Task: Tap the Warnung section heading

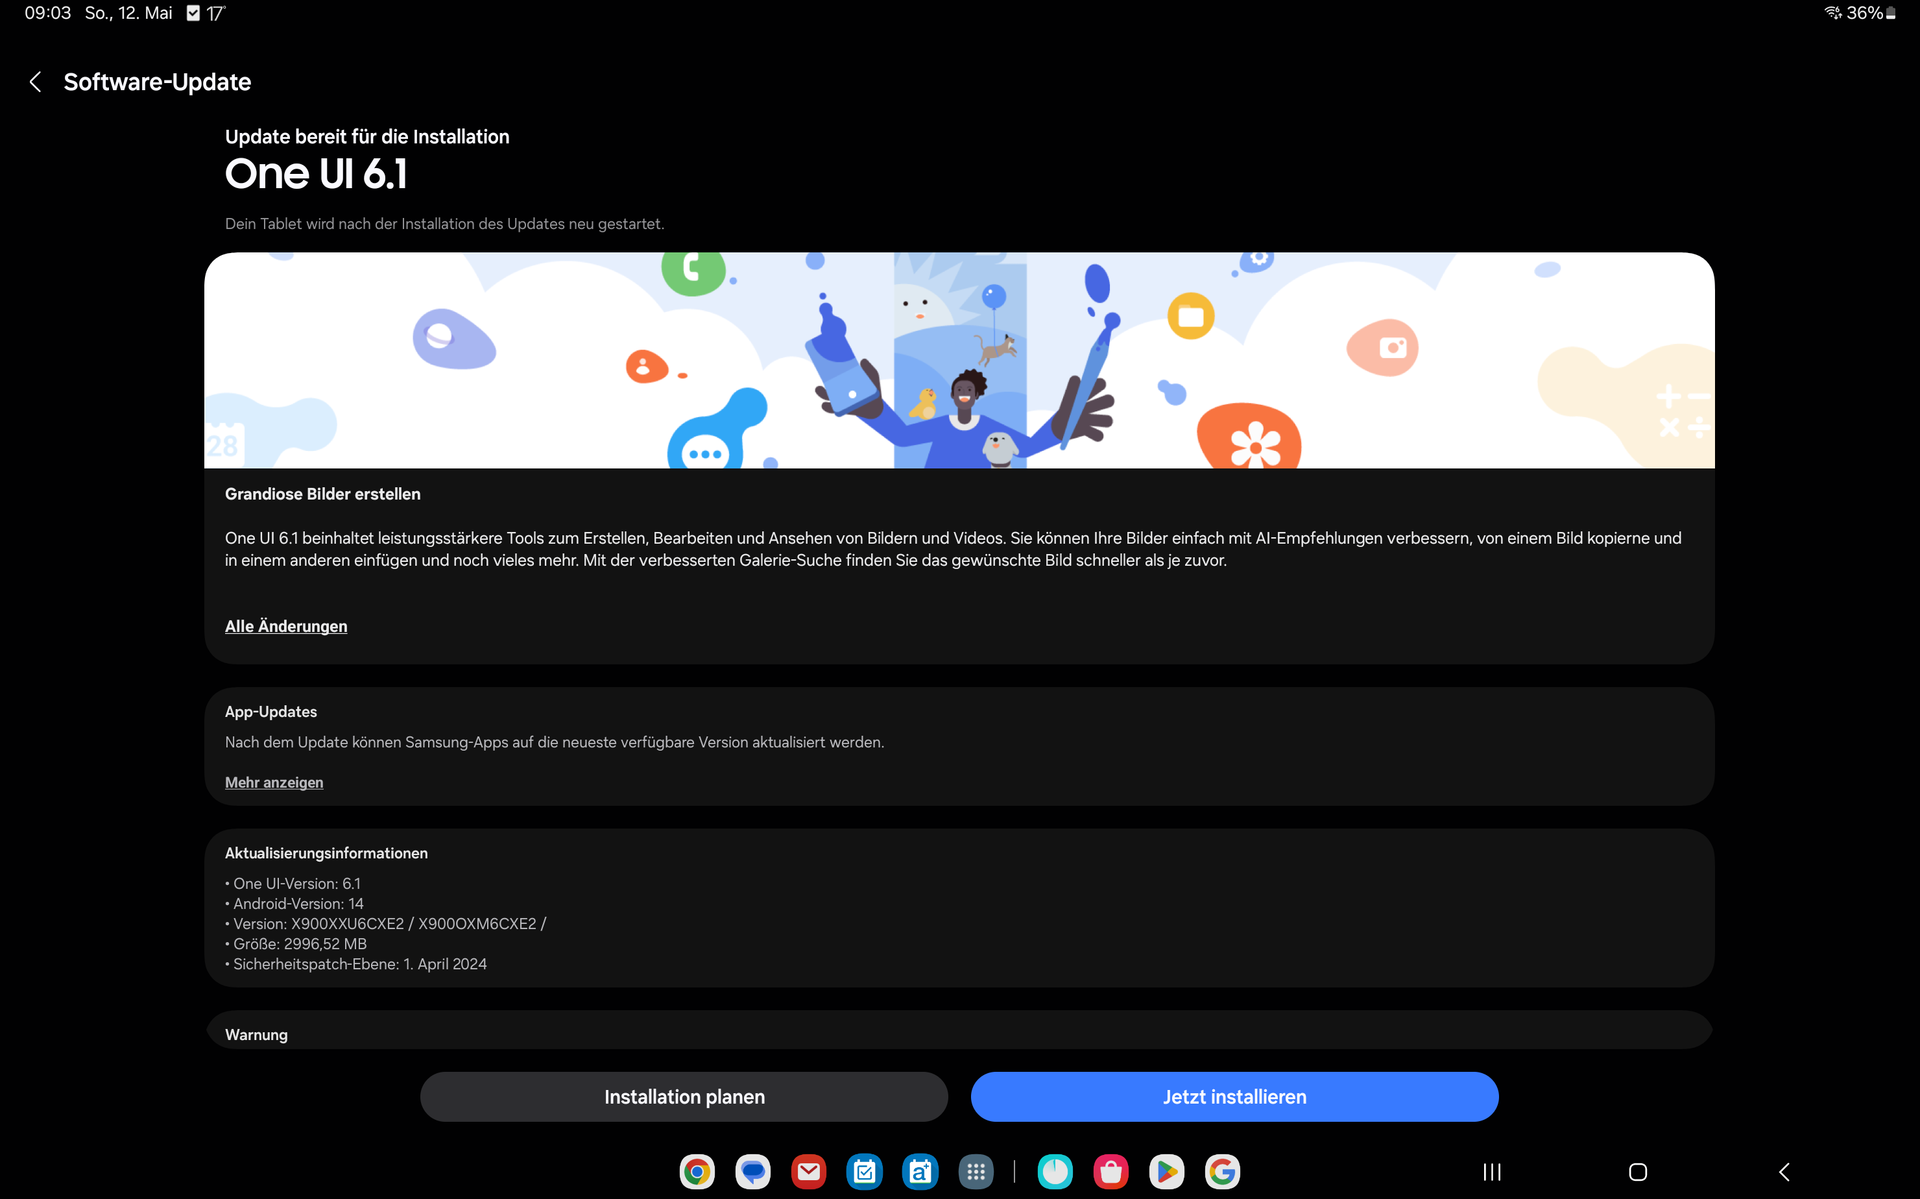Action: click(256, 1035)
